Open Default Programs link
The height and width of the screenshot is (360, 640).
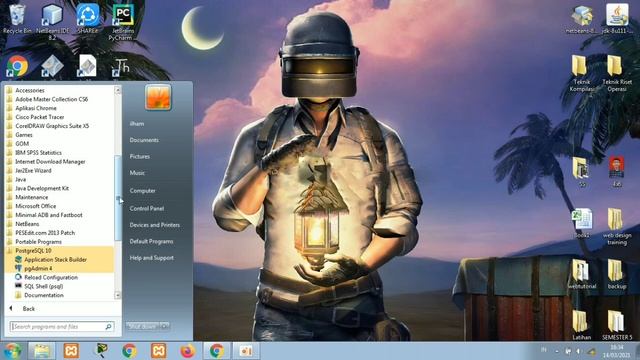pos(151,241)
